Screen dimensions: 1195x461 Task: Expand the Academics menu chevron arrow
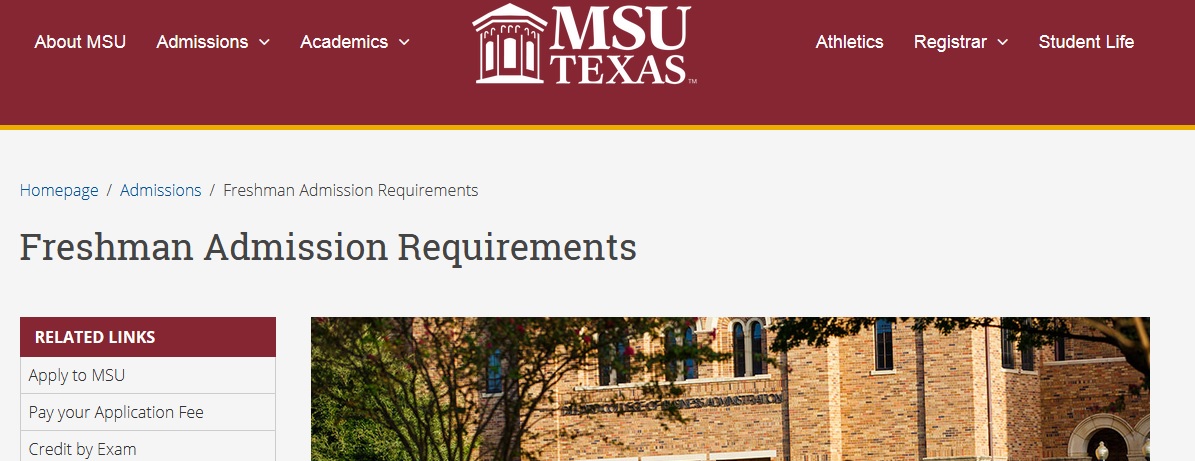click(404, 42)
